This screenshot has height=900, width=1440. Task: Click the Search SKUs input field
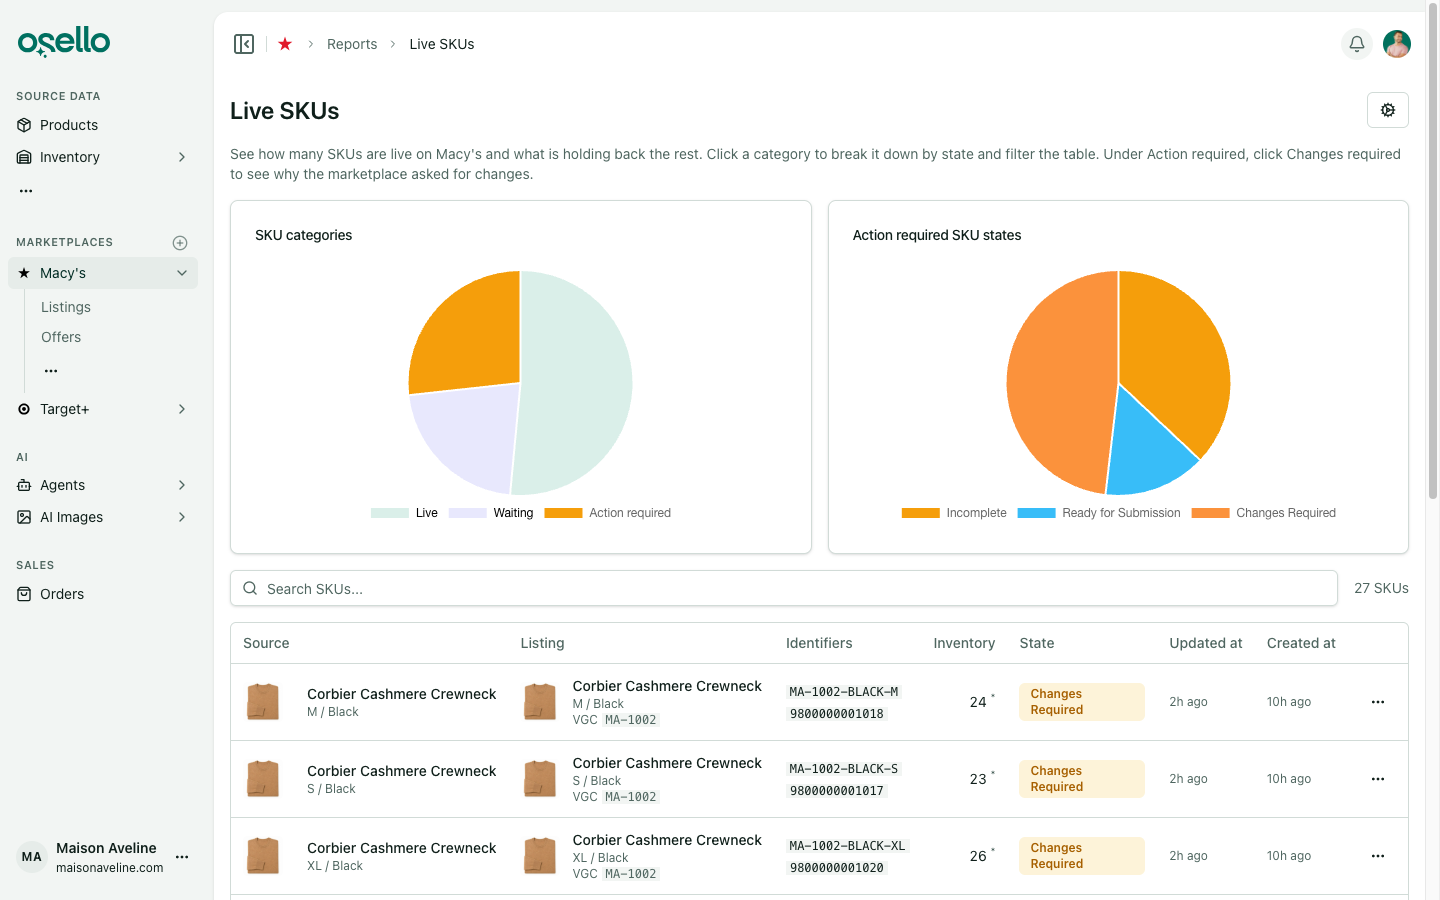coord(784,589)
